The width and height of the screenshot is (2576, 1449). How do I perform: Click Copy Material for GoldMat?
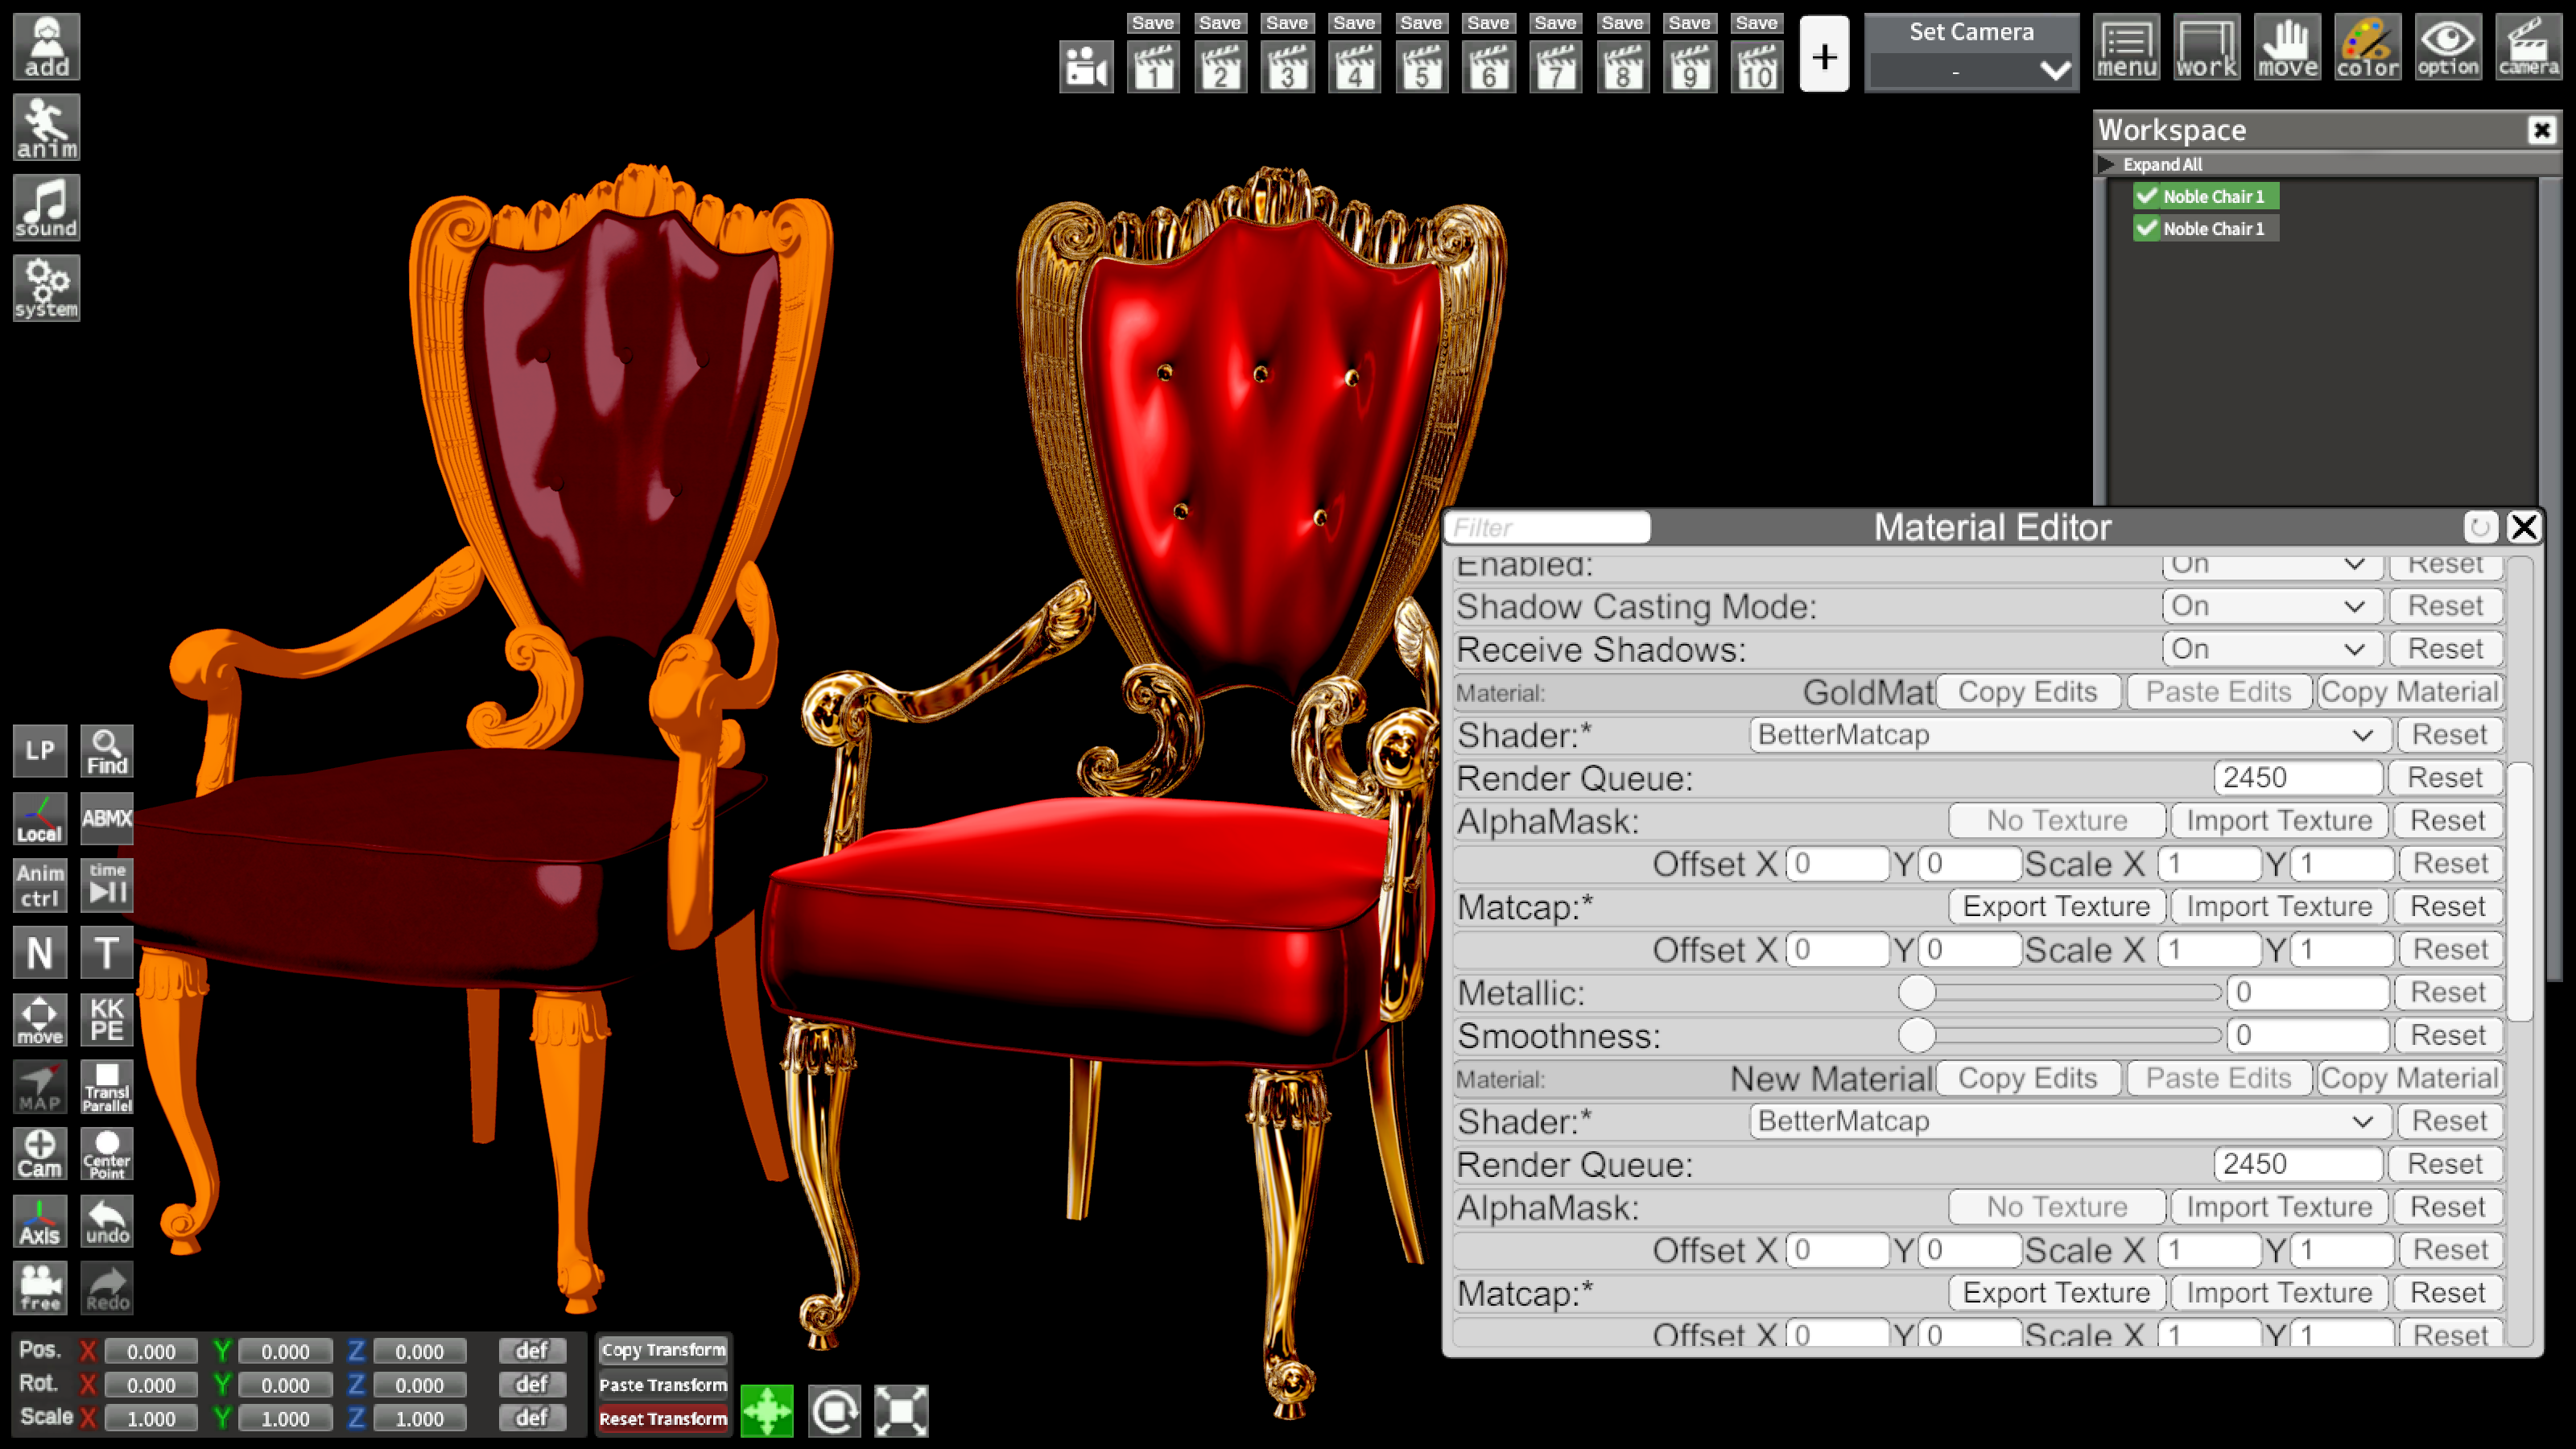[x=2409, y=692]
